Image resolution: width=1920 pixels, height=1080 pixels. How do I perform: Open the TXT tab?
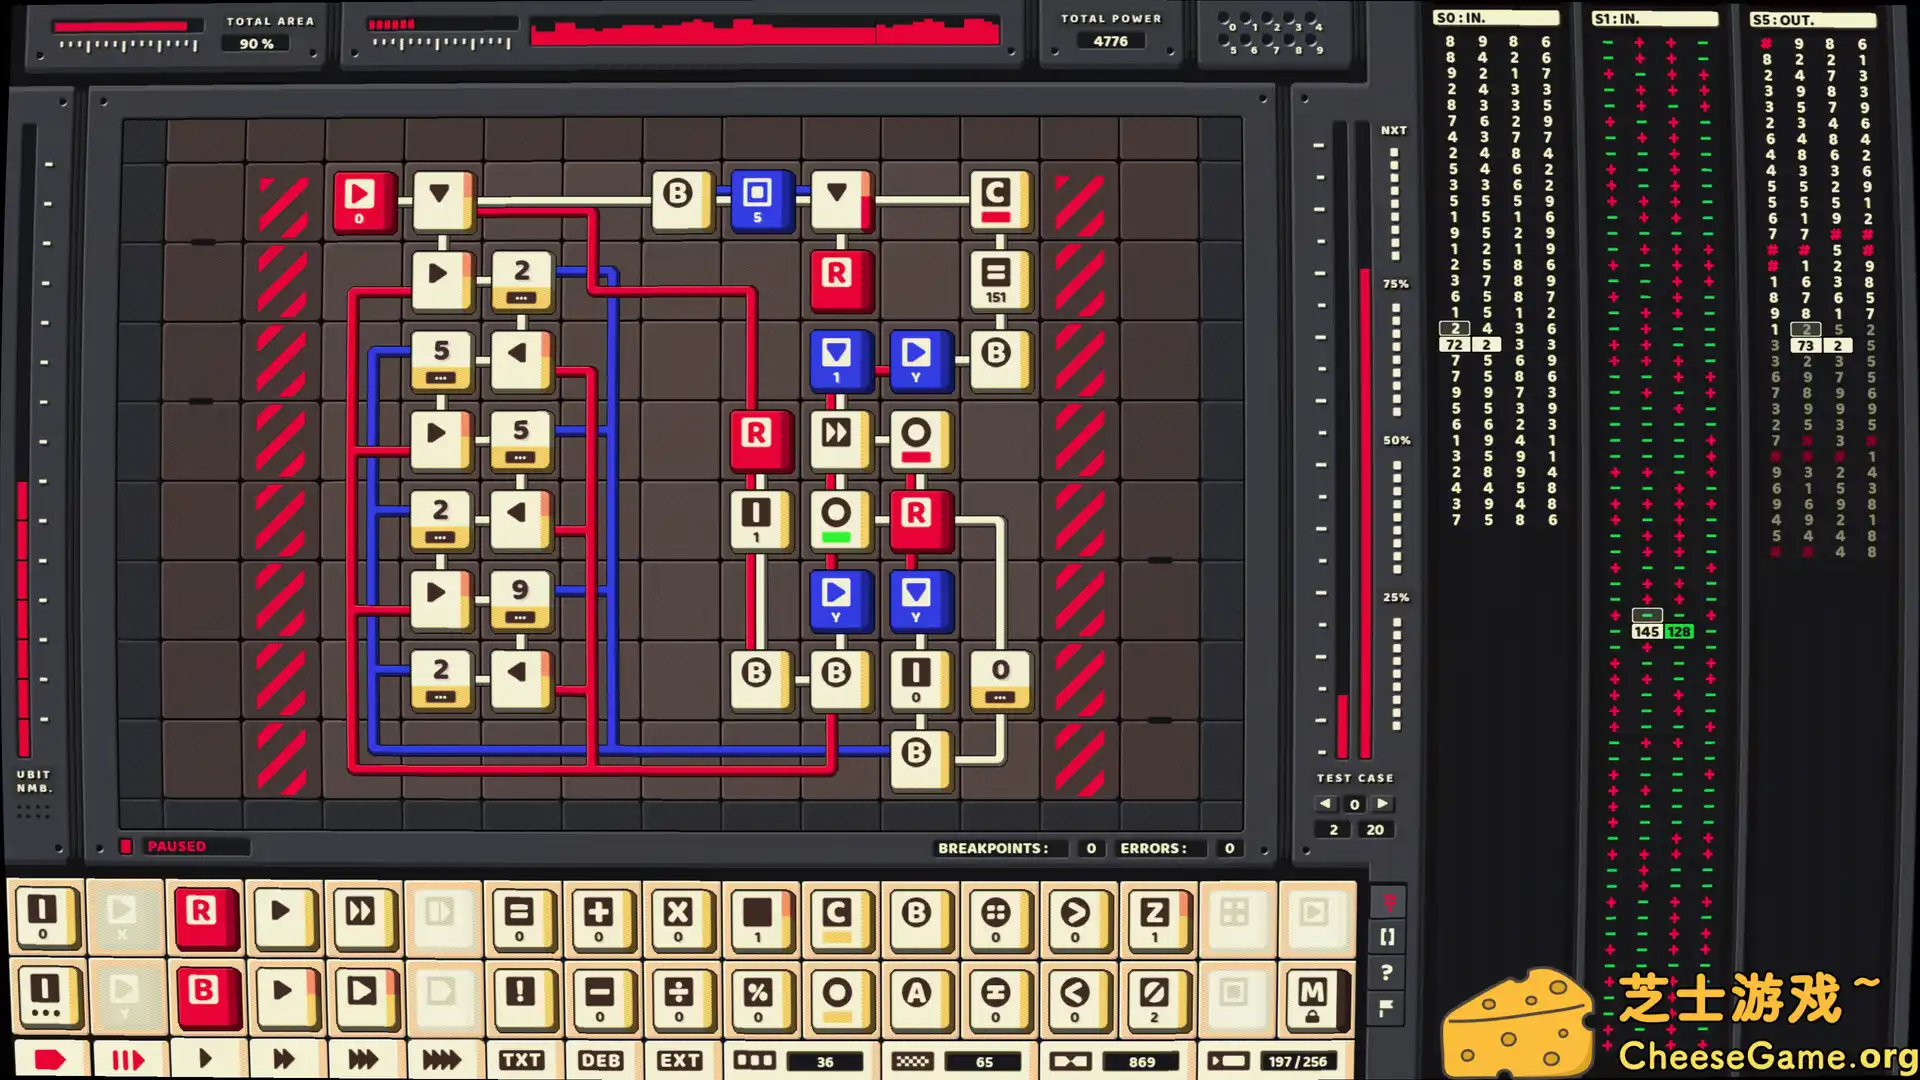(521, 1060)
